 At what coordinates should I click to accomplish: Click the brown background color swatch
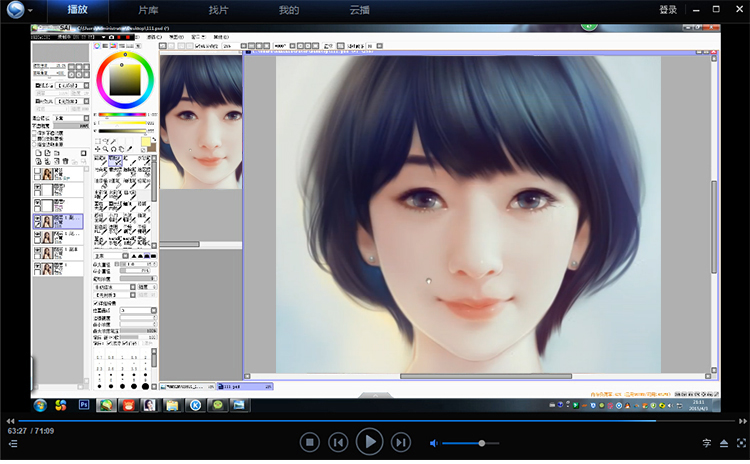(x=152, y=148)
